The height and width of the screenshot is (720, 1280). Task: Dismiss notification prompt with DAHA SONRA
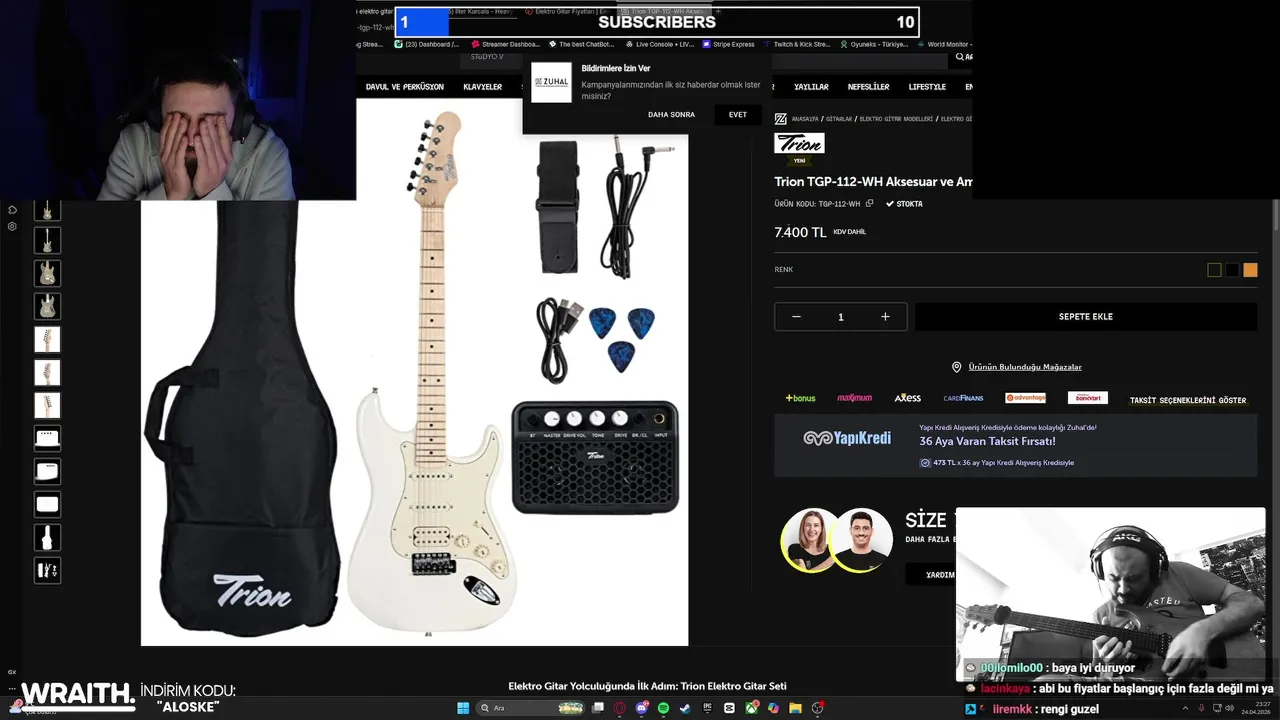tap(671, 115)
